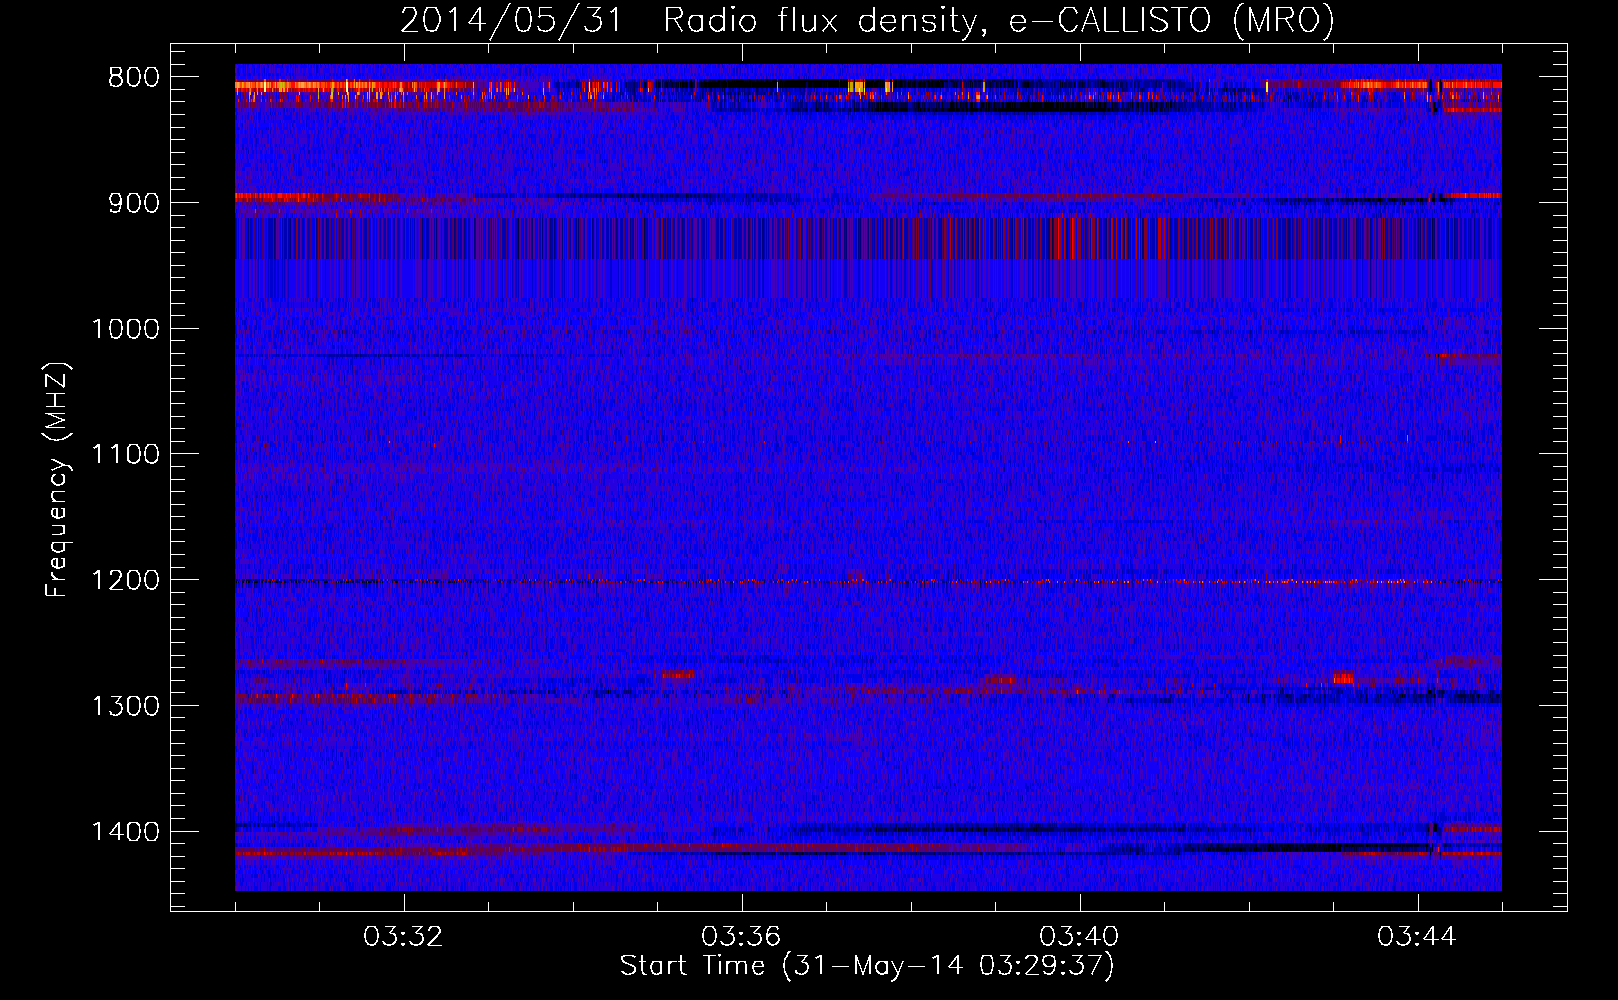Click frequency tick label 1000
Screen dimensions: 1618x1000
tap(126, 329)
